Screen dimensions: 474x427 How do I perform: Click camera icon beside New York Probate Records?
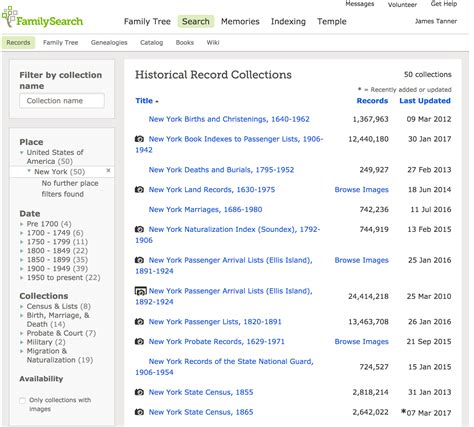139,342
